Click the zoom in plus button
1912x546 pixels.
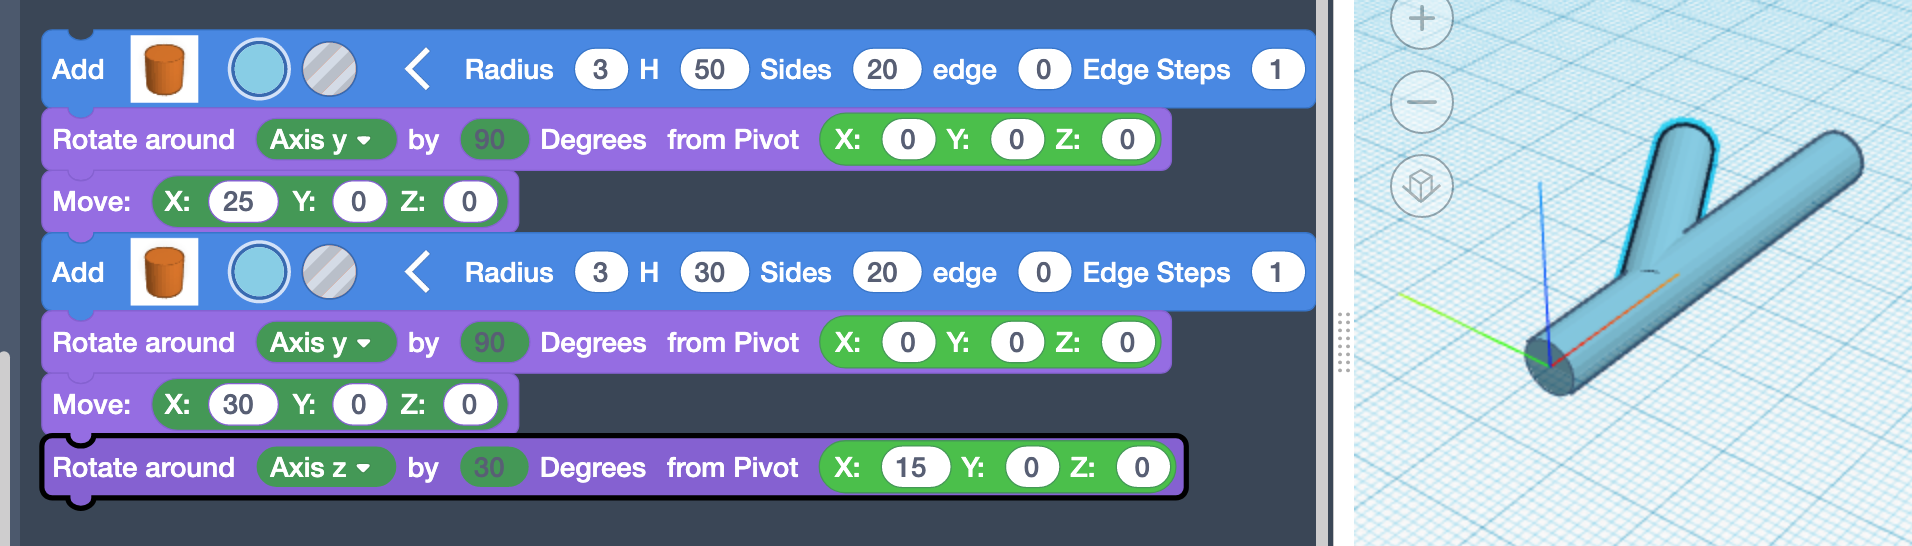[1421, 19]
